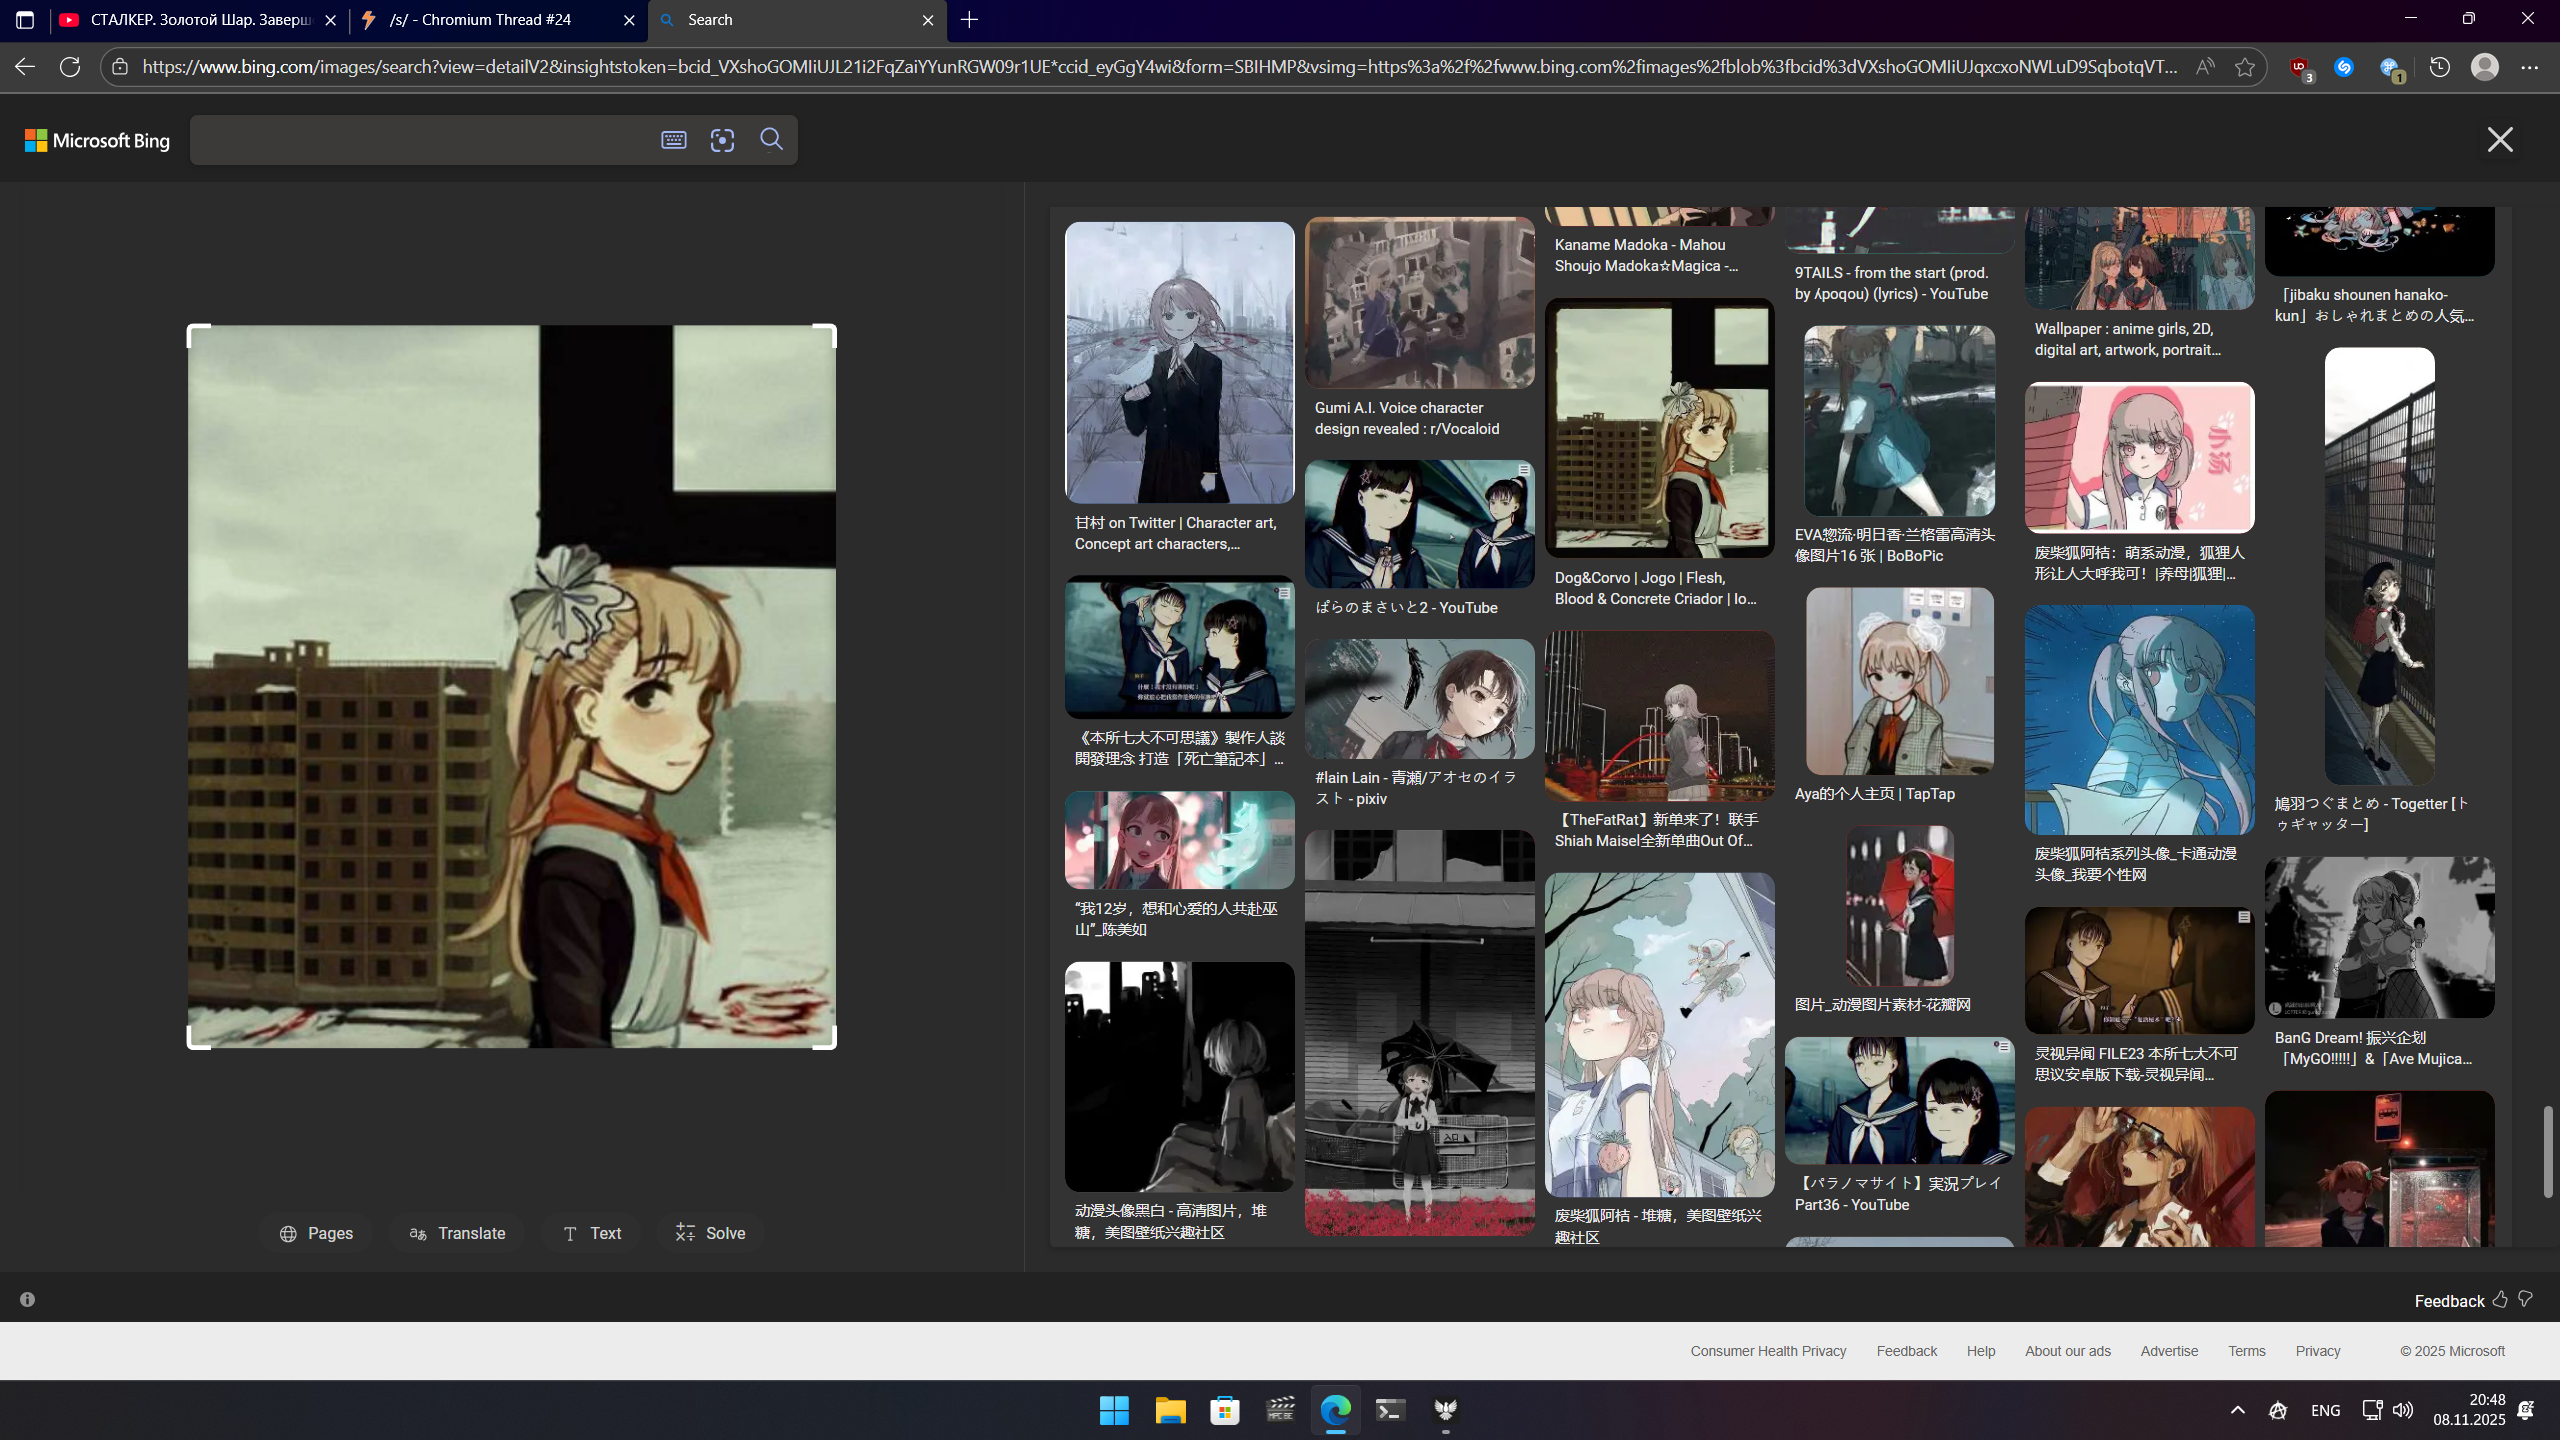
Task: Click the thumbs up feedback icon
Action: pyautogui.click(x=2500, y=1299)
